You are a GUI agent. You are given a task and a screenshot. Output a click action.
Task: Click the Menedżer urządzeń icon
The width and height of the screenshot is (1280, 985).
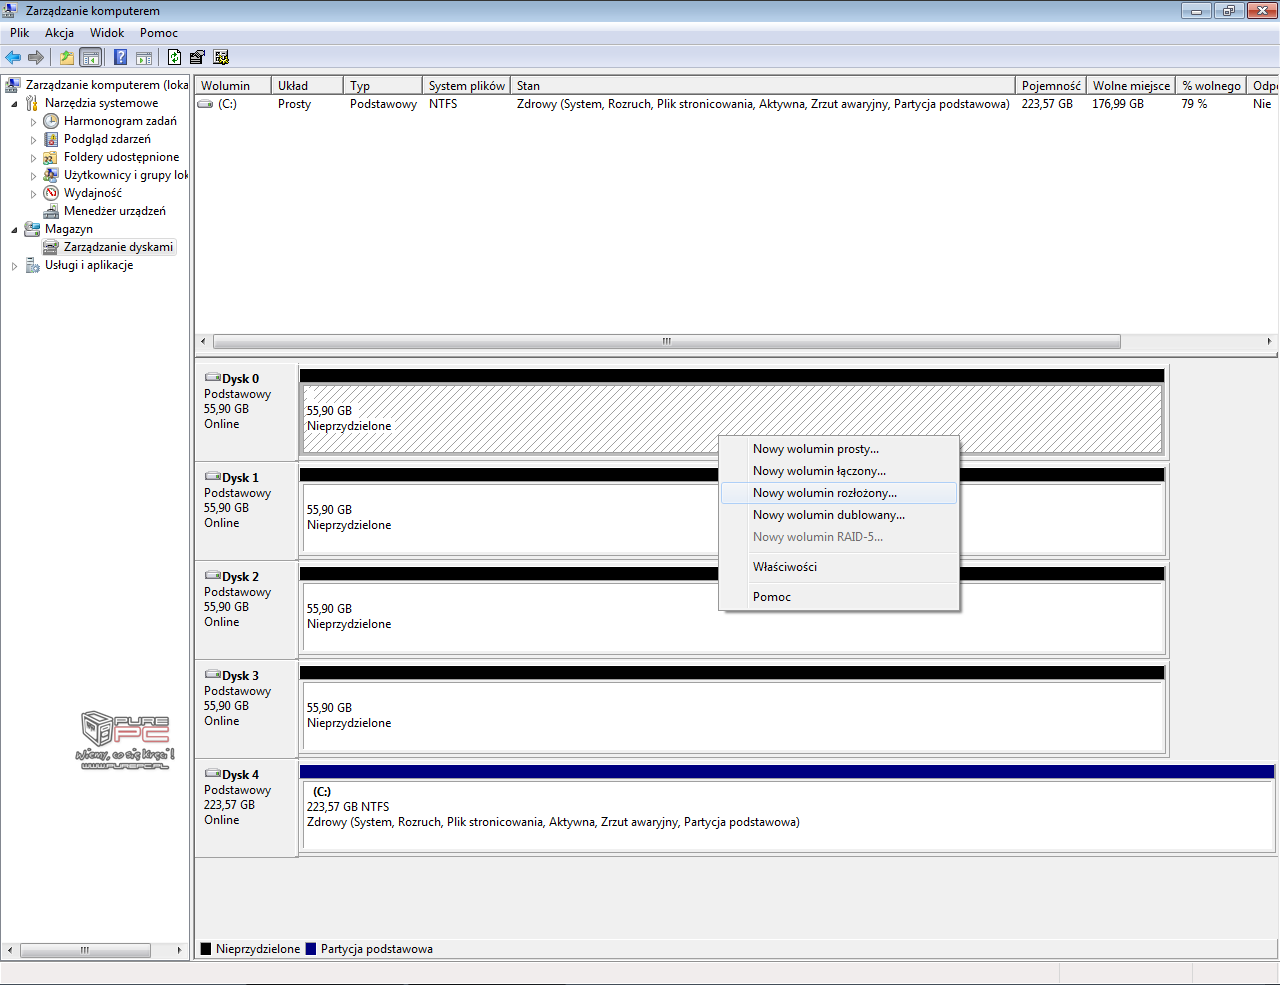point(51,211)
